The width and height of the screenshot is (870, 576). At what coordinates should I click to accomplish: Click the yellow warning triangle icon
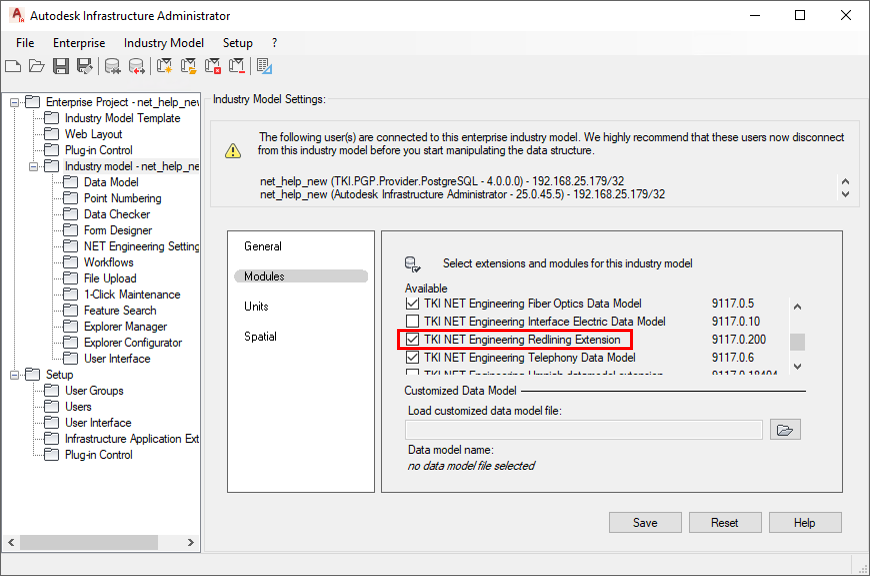point(233,150)
